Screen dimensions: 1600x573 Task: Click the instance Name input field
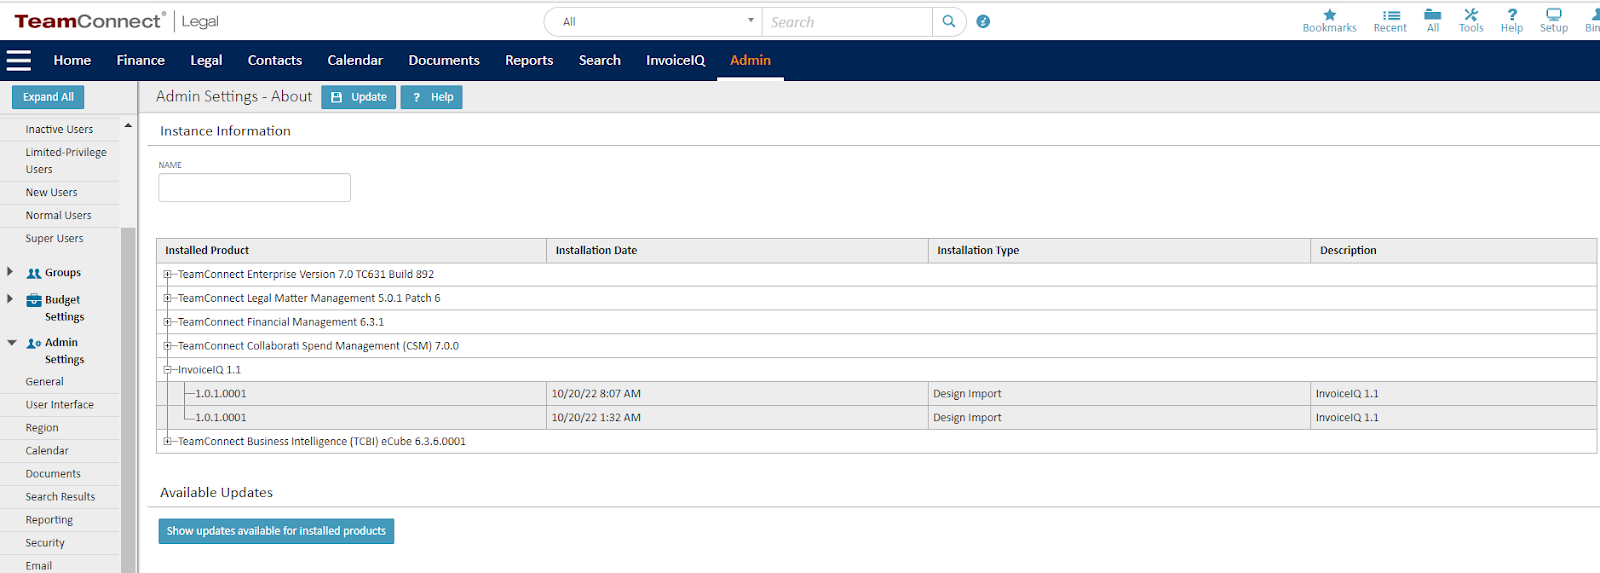point(254,188)
